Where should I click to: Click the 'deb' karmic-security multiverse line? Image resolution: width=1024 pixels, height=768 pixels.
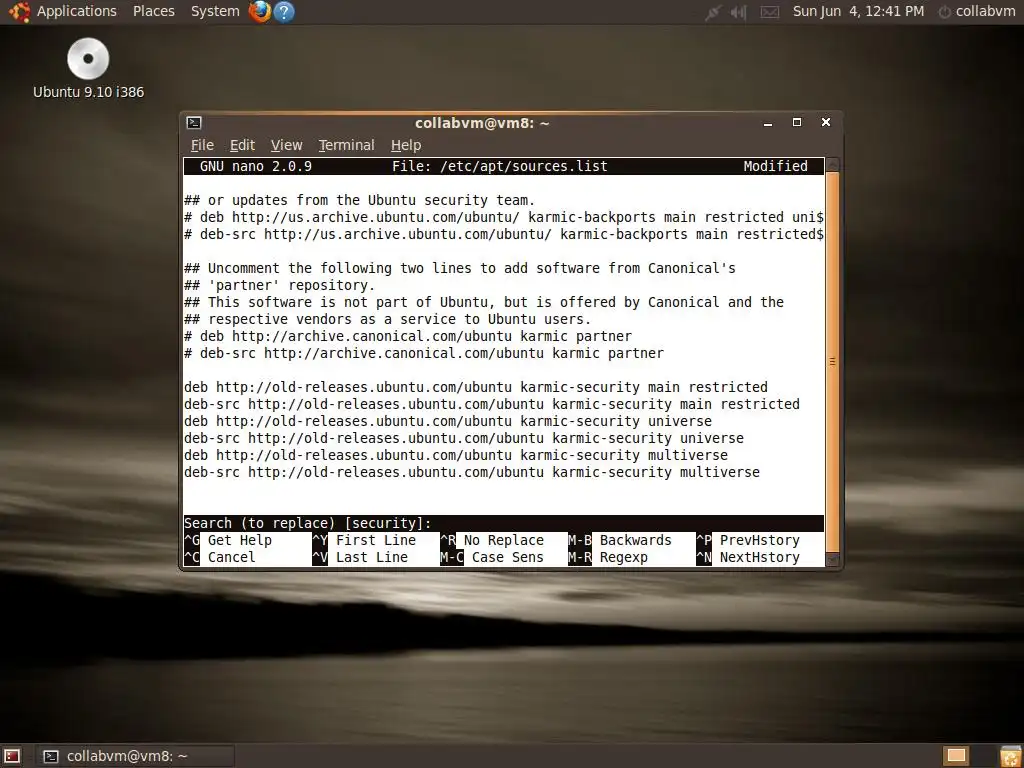(x=455, y=455)
